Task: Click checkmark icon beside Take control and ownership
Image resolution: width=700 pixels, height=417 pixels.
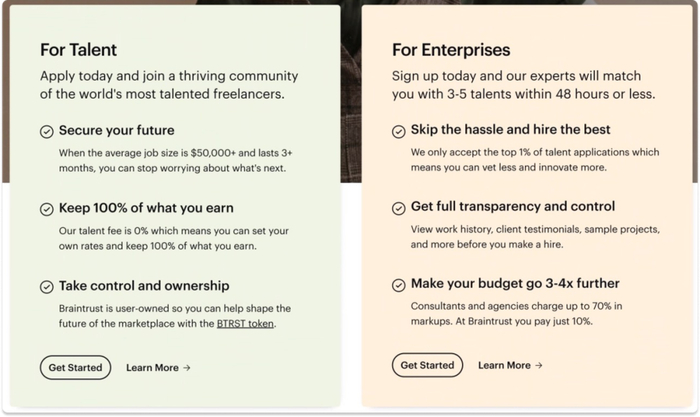Action: point(47,286)
